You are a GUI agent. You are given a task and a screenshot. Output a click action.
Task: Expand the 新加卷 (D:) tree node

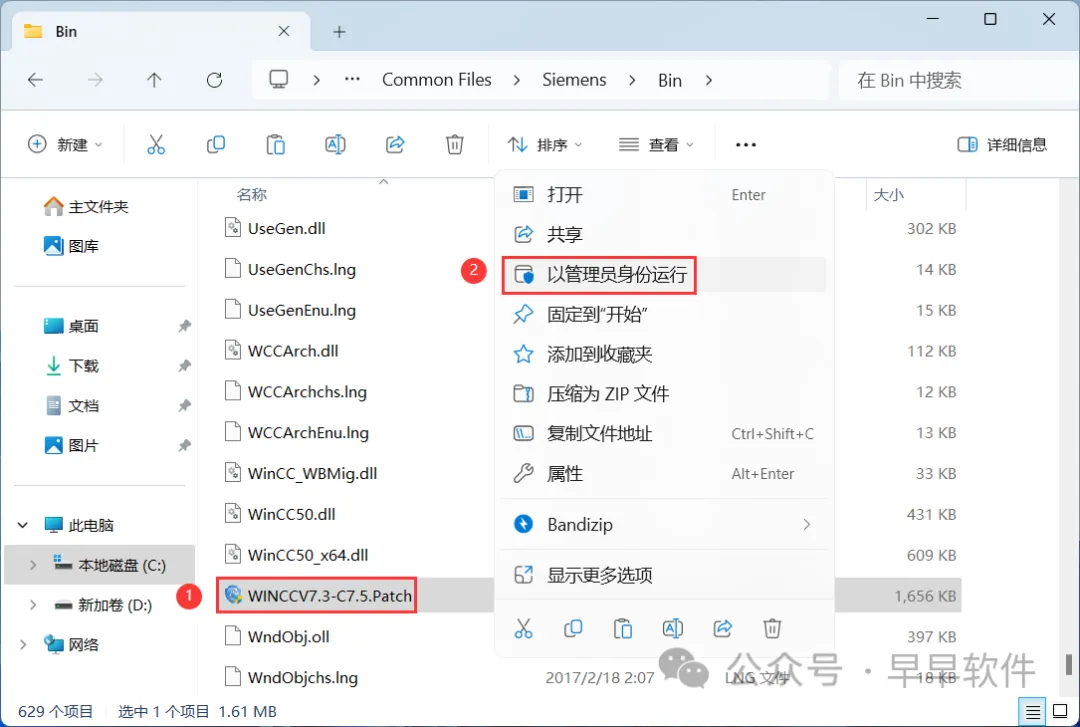point(32,605)
